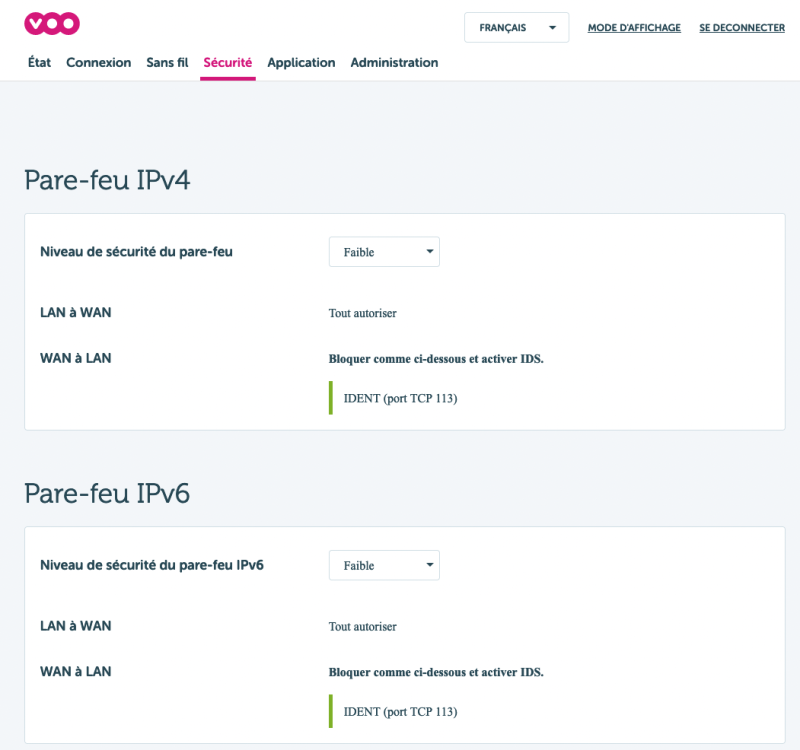This screenshot has height=750, width=800.
Task: Click the IPv6 Faible dropdown arrow
Action: pyautogui.click(x=430, y=565)
